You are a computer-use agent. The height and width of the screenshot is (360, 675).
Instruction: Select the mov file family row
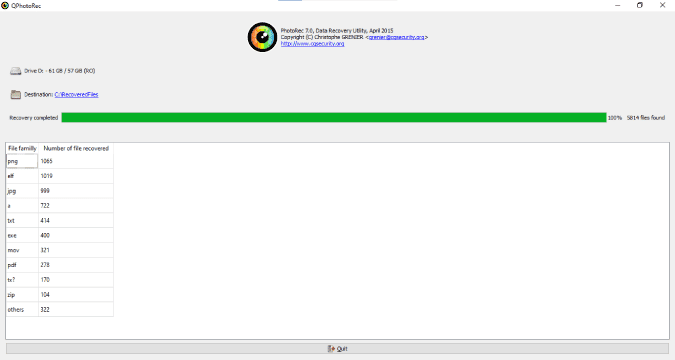click(60, 250)
